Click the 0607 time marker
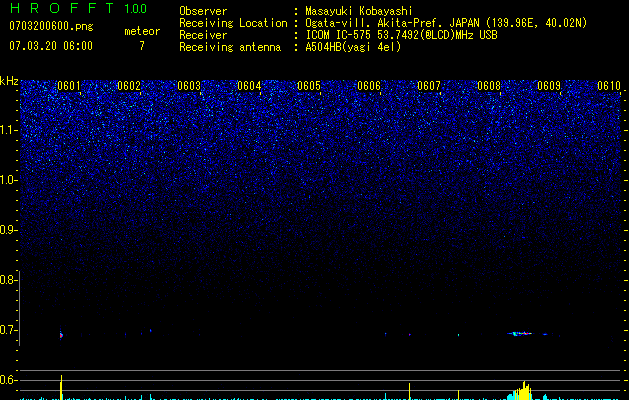The image size is (629, 400). pyautogui.click(x=429, y=86)
